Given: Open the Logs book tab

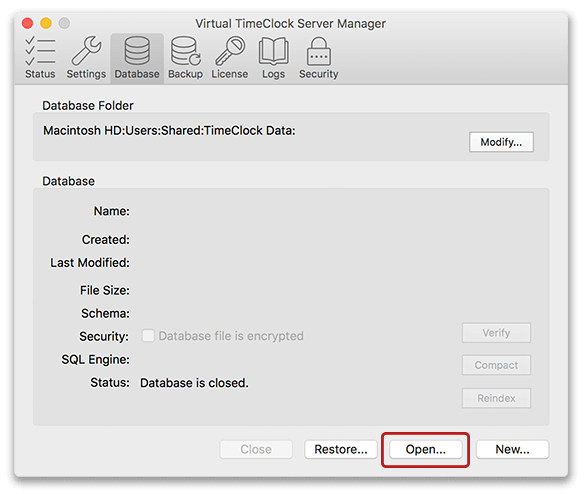Looking at the screenshot, I should tap(273, 58).
